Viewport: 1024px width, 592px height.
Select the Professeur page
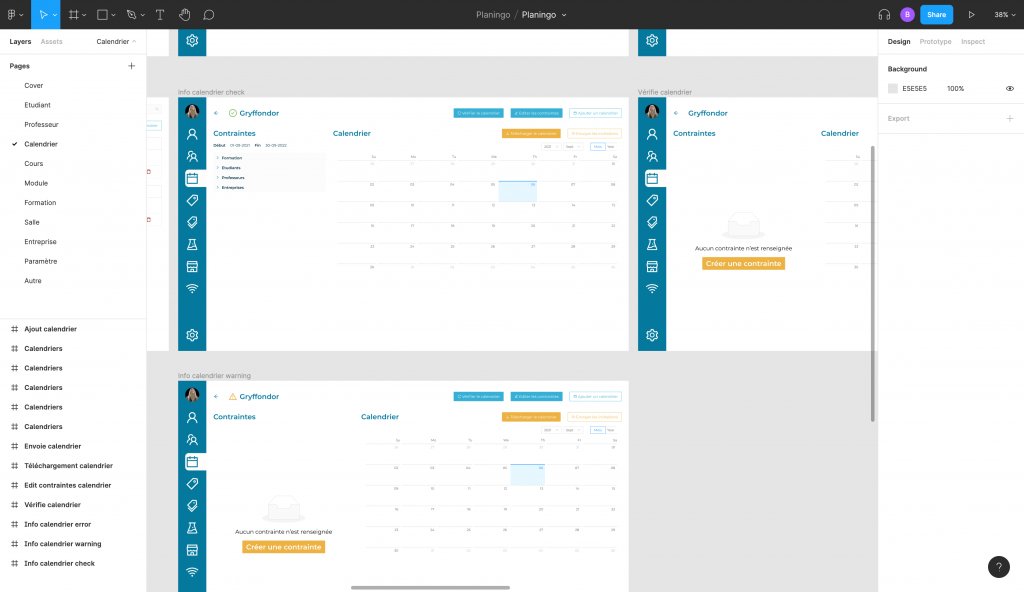(x=41, y=125)
